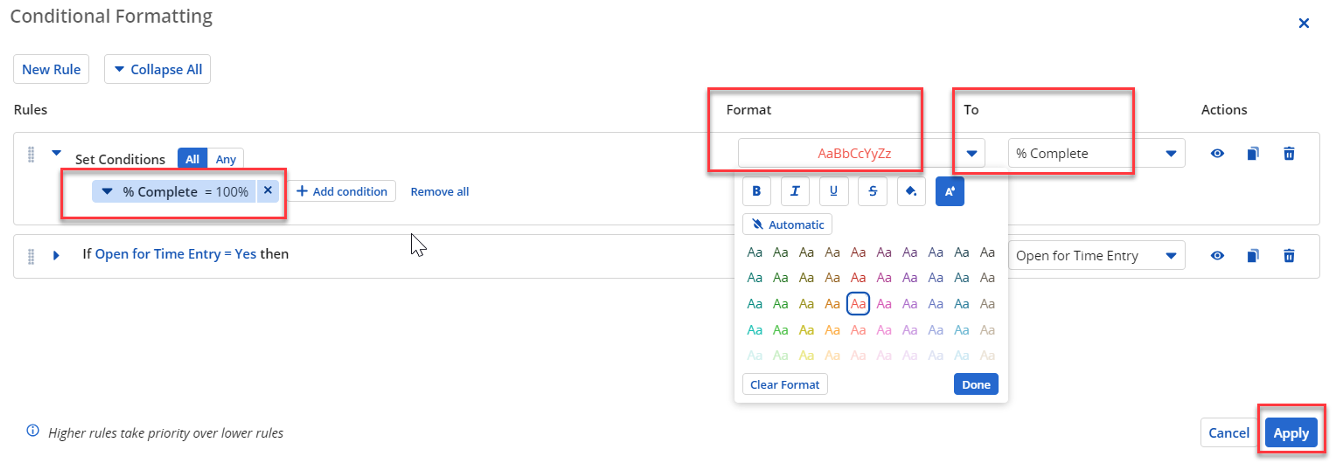Duplicate the % Complete rule
Image resolution: width=1334 pixels, height=473 pixels.
[x=1253, y=154]
